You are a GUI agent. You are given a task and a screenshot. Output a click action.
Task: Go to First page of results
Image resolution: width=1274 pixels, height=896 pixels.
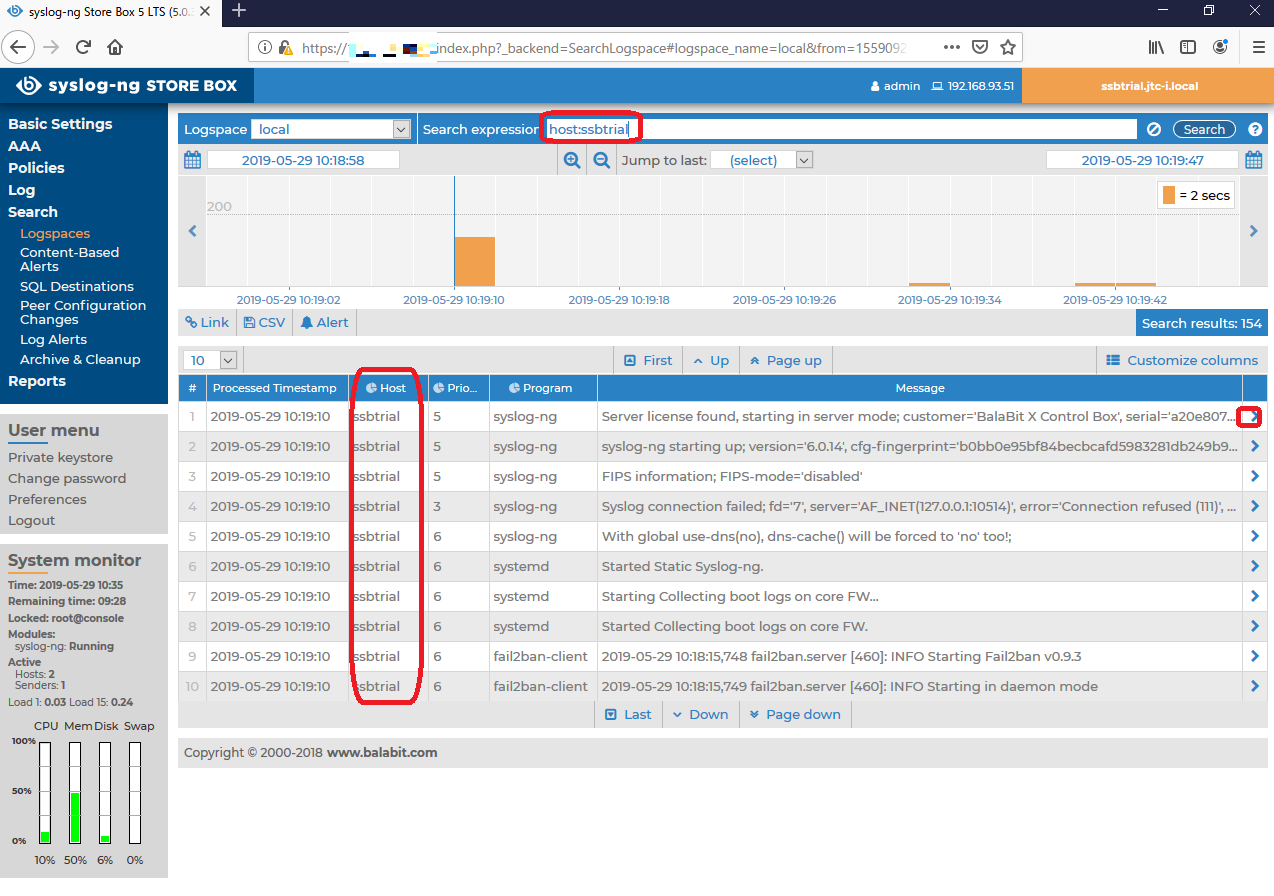pyautogui.click(x=648, y=360)
